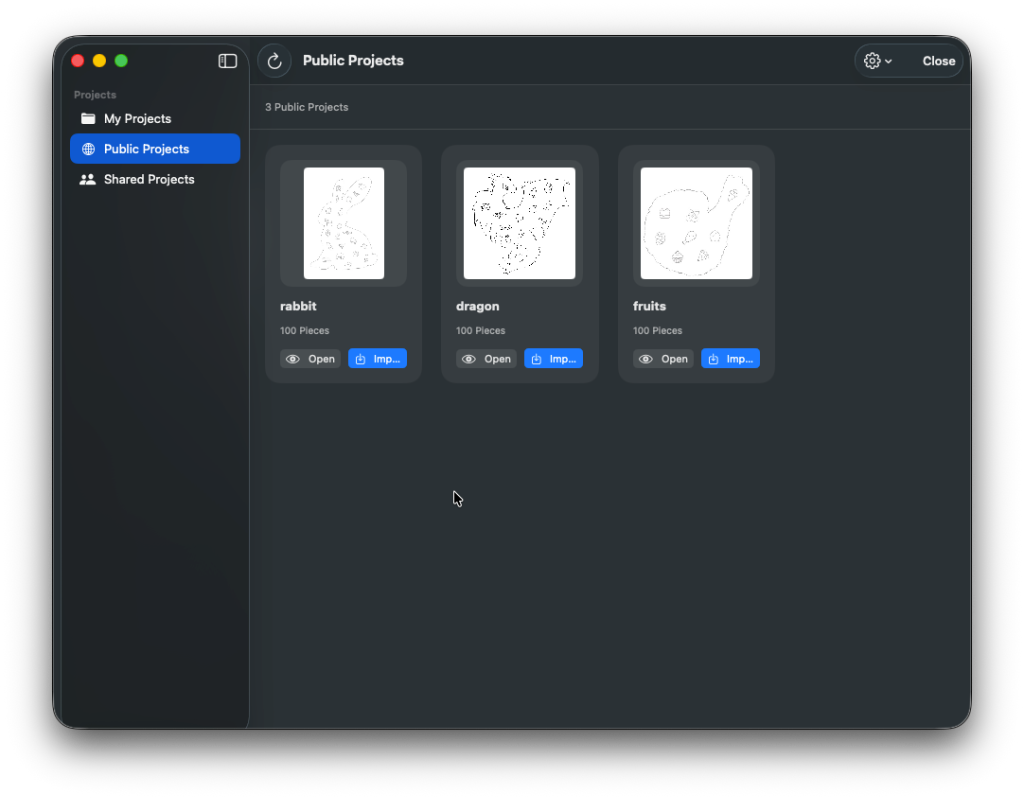Select My Projects in sidebar
This screenshot has width=1024, height=798.
click(137, 118)
